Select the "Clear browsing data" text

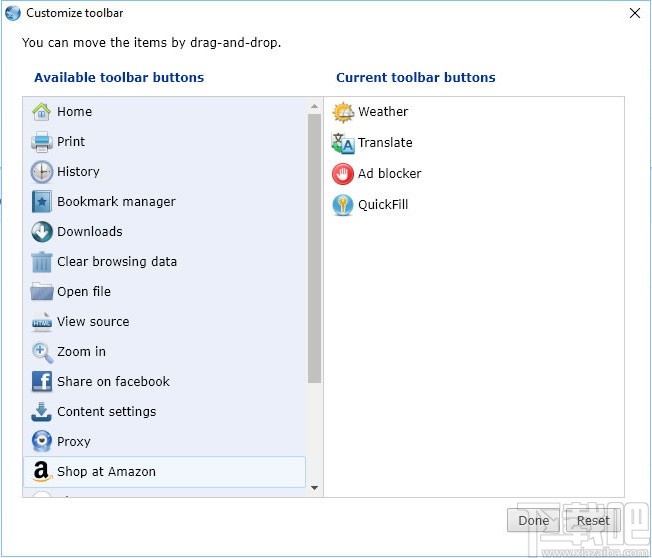117,262
